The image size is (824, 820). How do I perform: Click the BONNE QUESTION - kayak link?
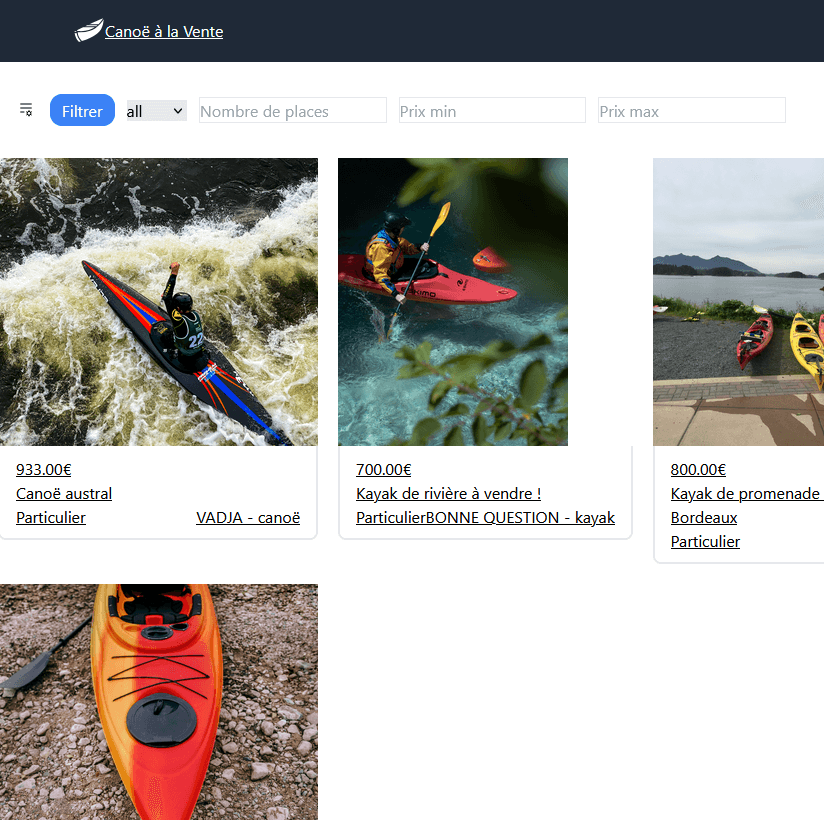click(520, 518)
